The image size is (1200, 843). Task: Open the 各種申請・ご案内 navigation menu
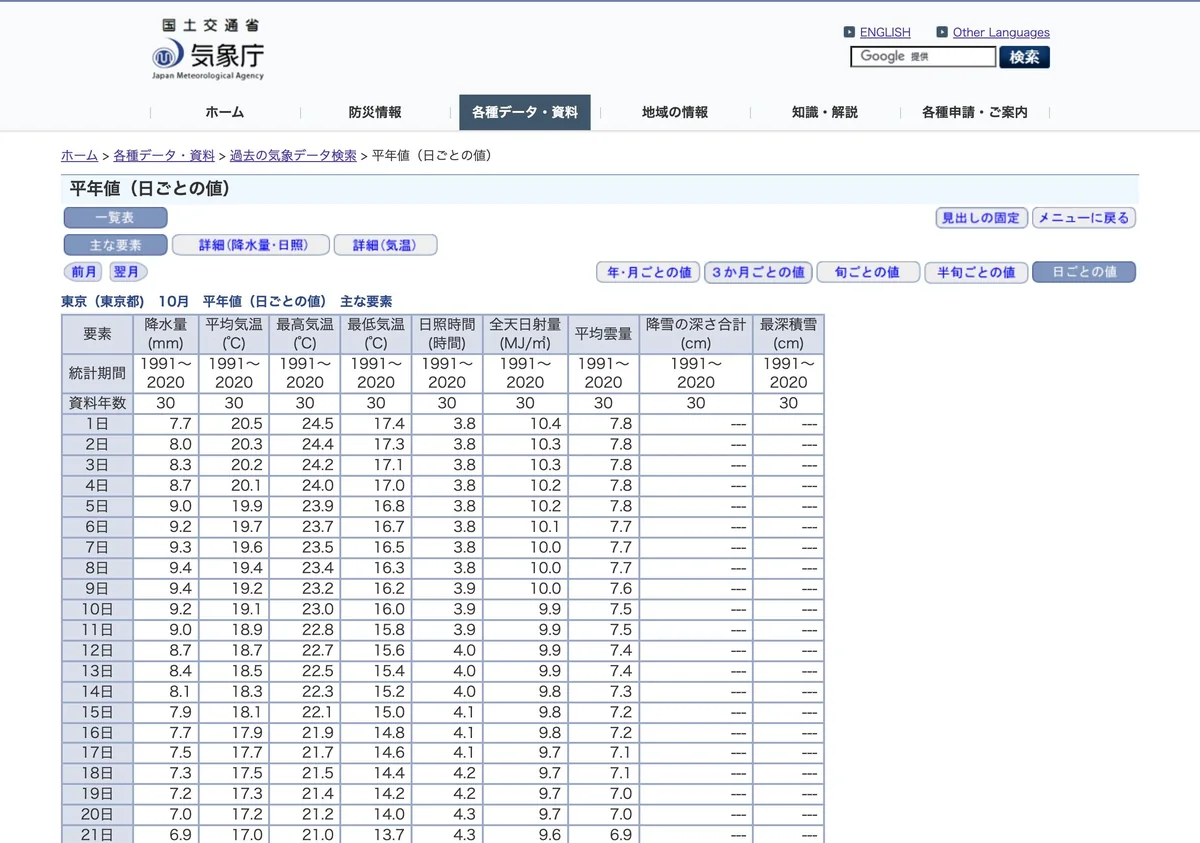[975, 112]
